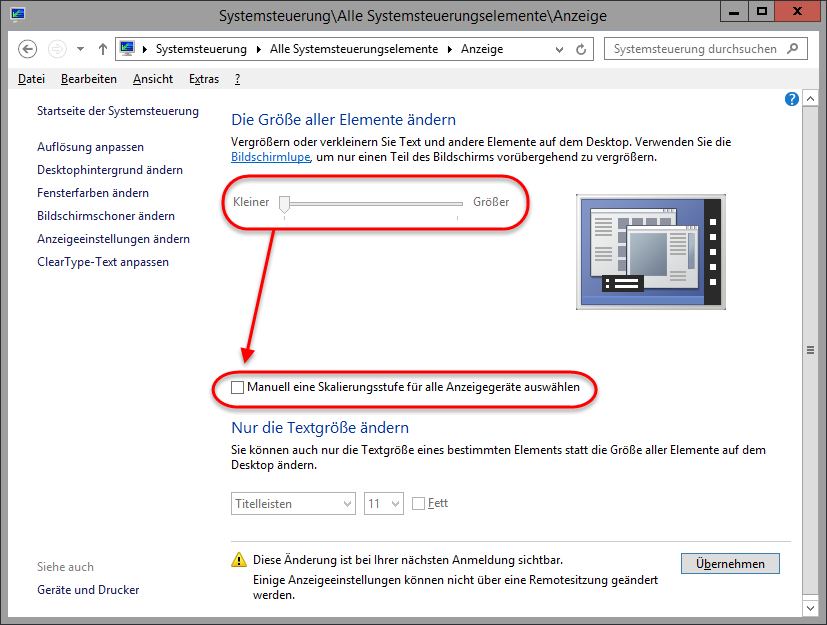Click the Übernehmen button
The width and height of the screenshot is (827, 625).
(x=730, y=564)
